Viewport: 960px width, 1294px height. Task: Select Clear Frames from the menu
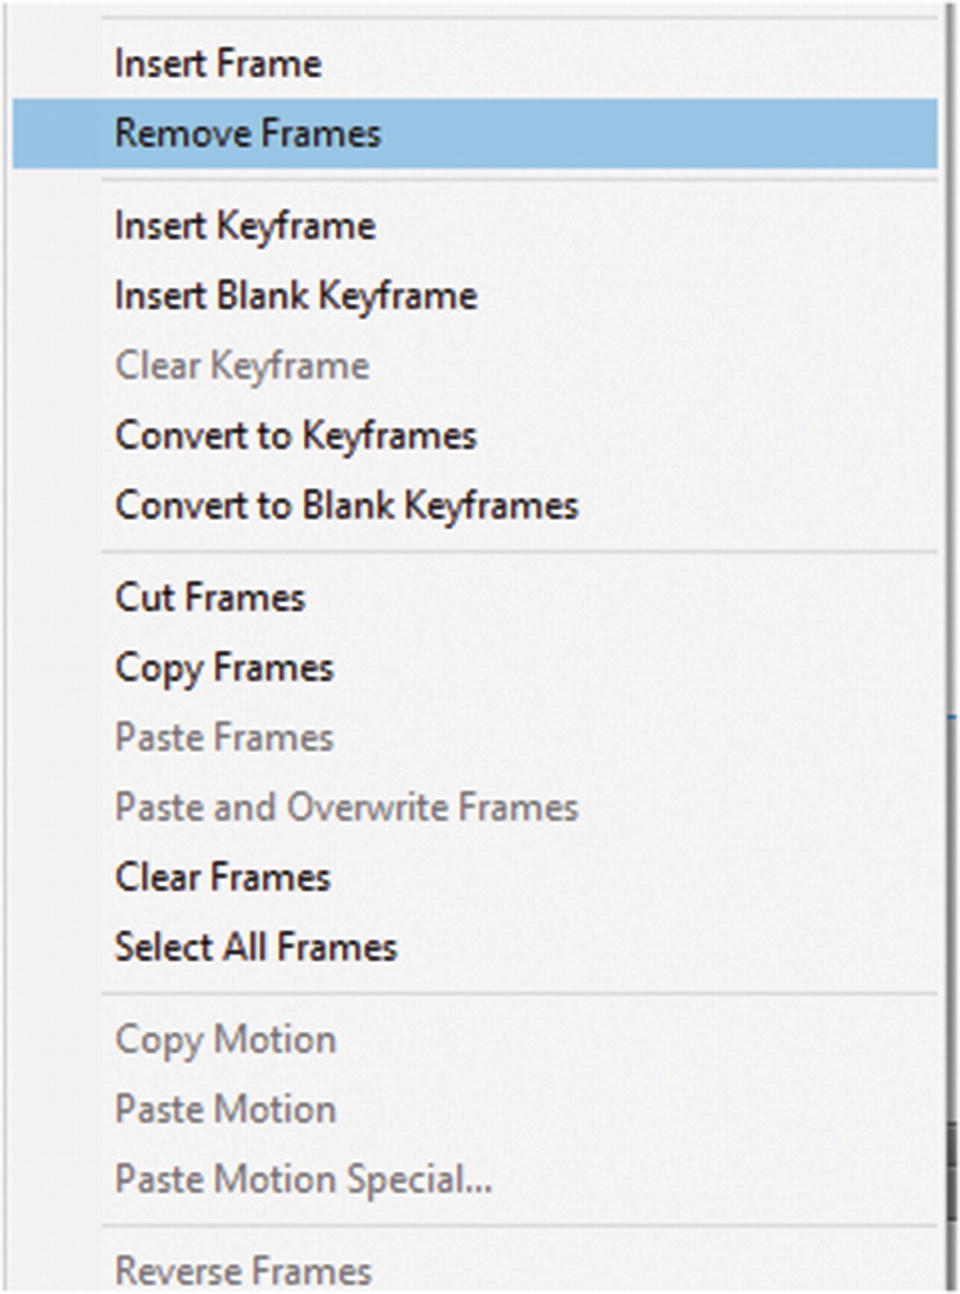[222, 877]
